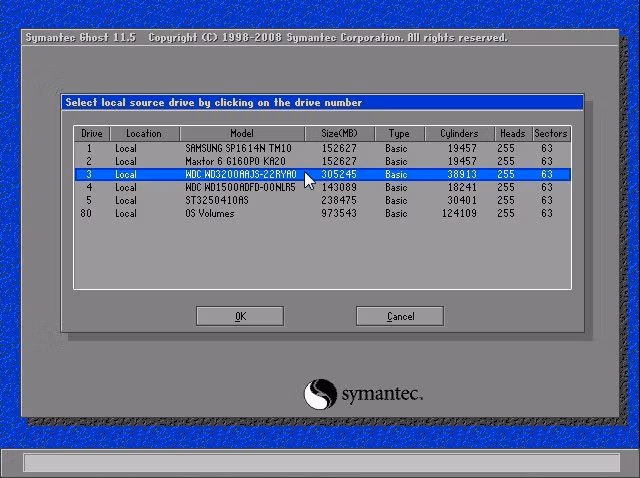640x478 pixels.
Task: Click the Symantec Ghost 11.5 header text
Action: (80, 38)
